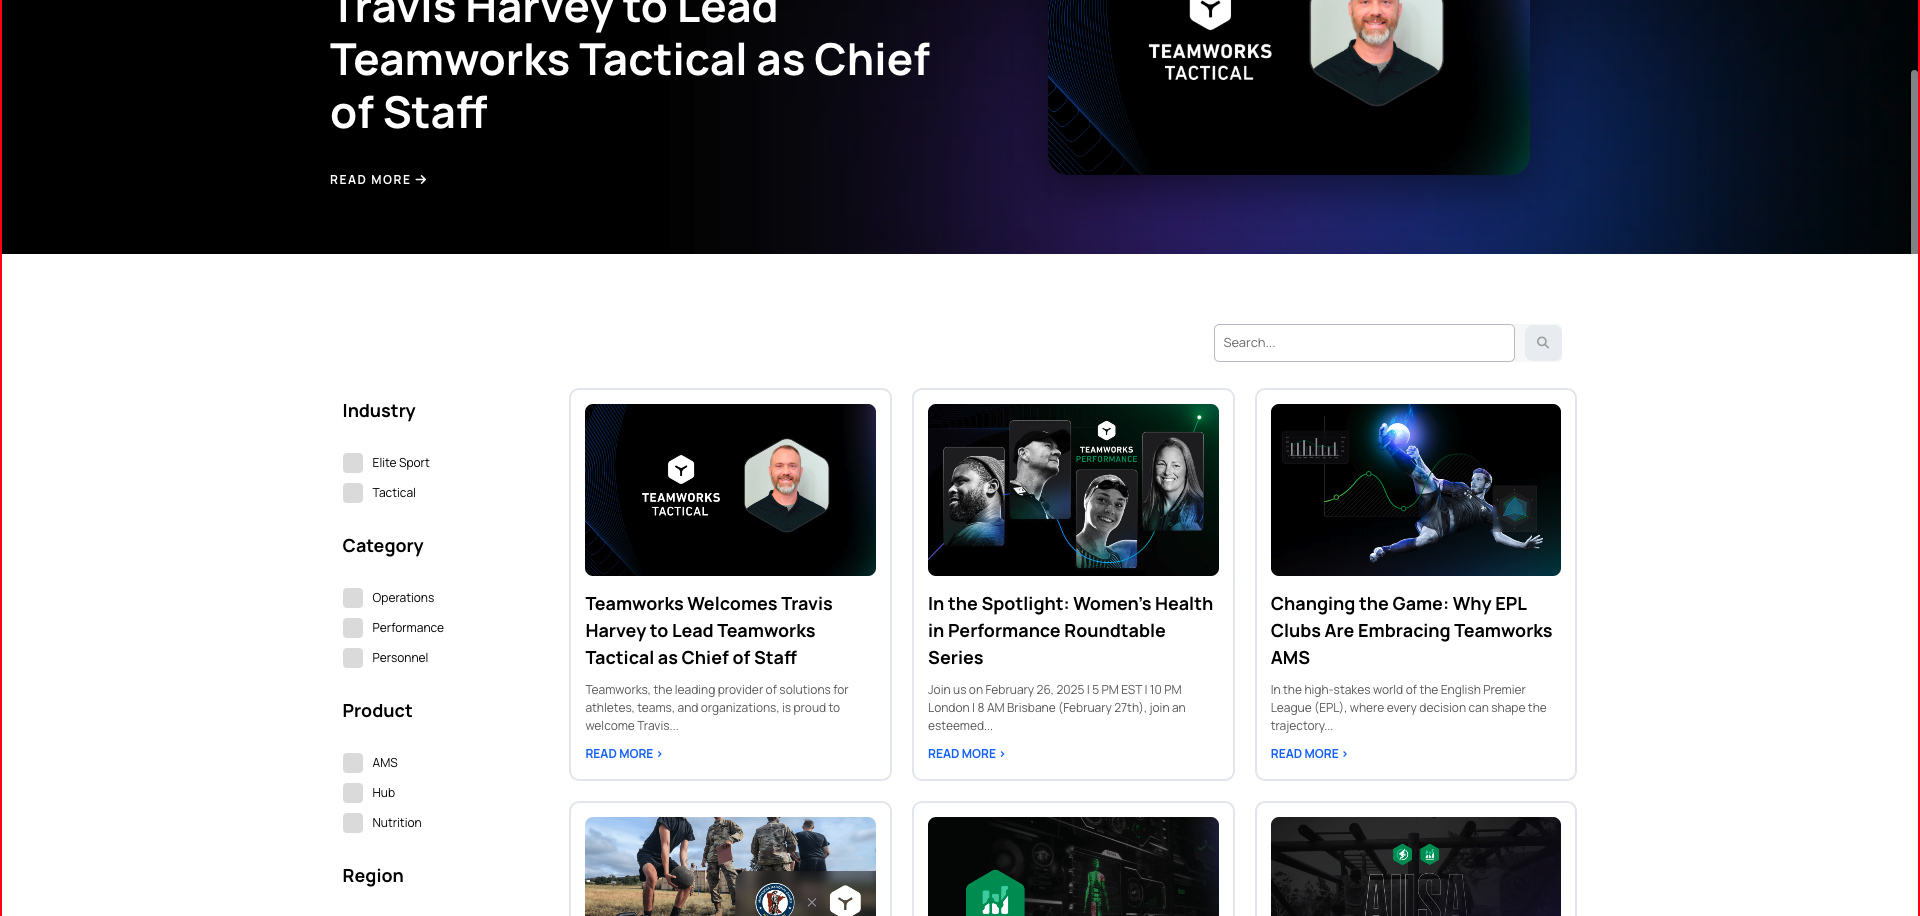Open READ MORE under Women's Health Roundtable

click(x=966, y=754)
